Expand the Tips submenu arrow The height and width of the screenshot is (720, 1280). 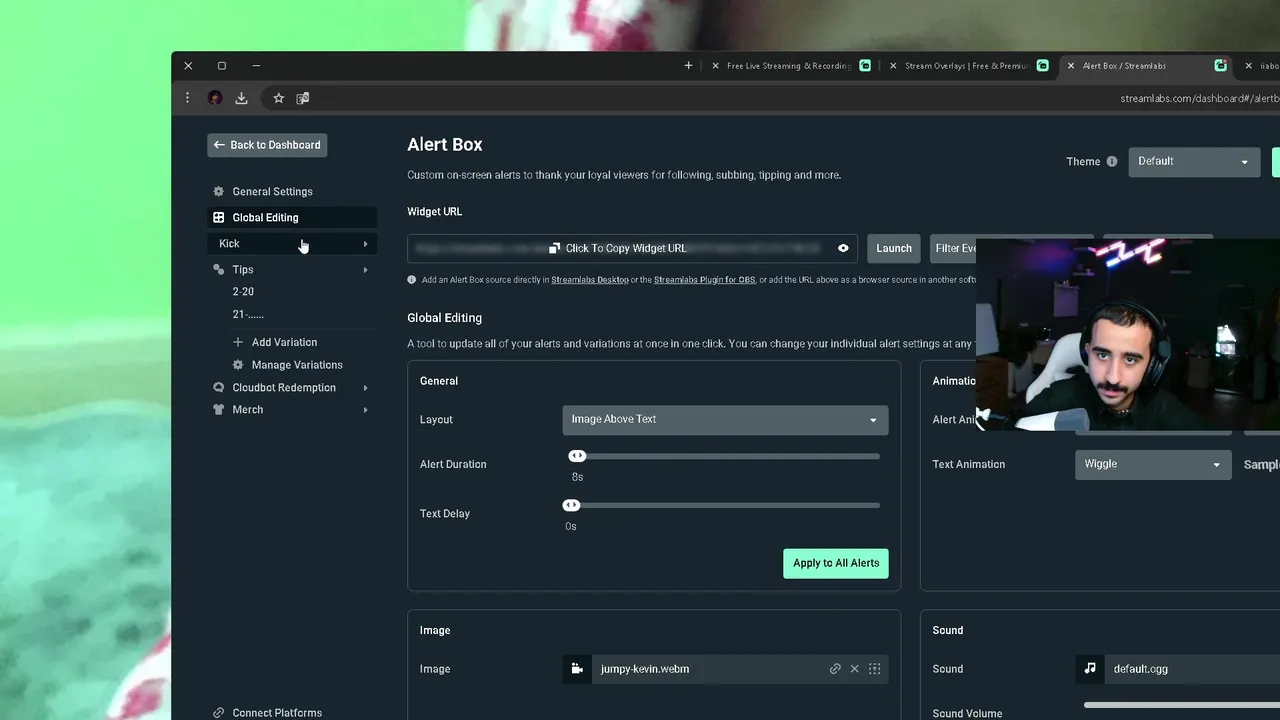[x=365, y=270]
